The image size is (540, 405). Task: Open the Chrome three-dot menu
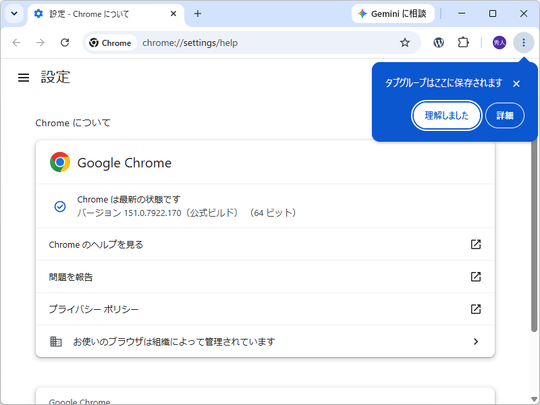point(523,43)
